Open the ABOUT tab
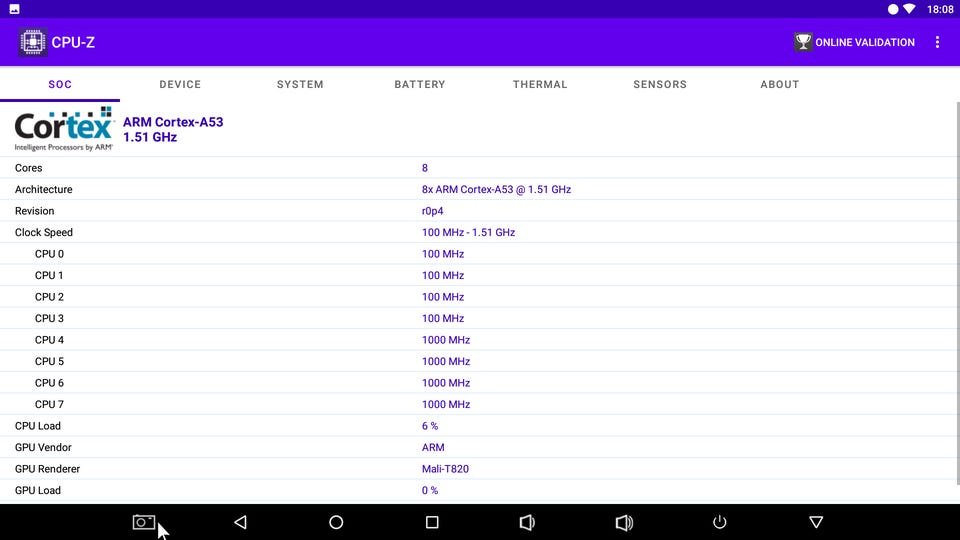Screen dimensions: 960x540 click(x=780, y=84)
